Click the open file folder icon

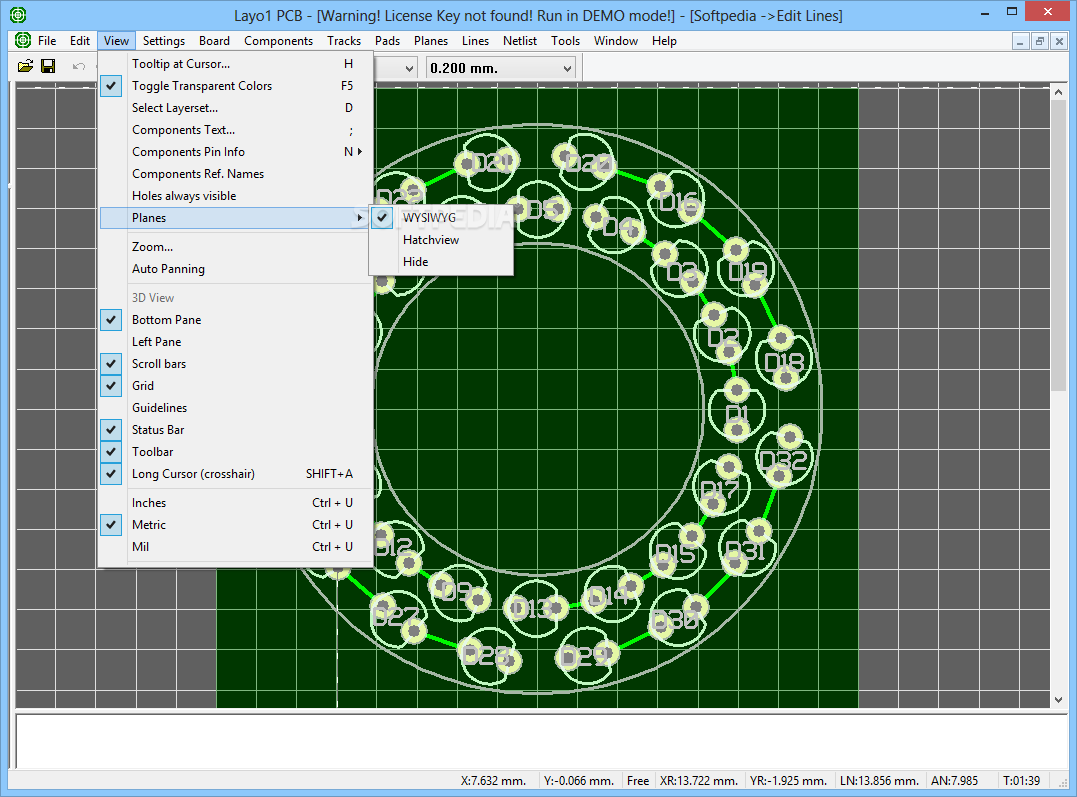click(25, 67)
